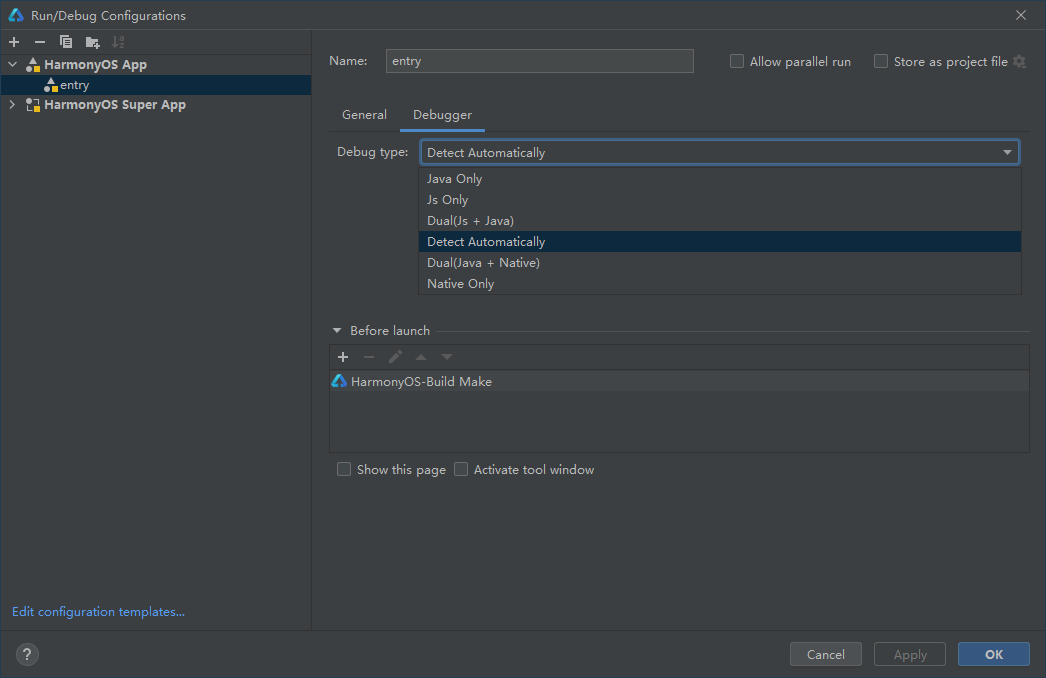Screen dimensions: 1046x678
Task: Select Detect Automatically in the list
Action: (x=720, y=242)
